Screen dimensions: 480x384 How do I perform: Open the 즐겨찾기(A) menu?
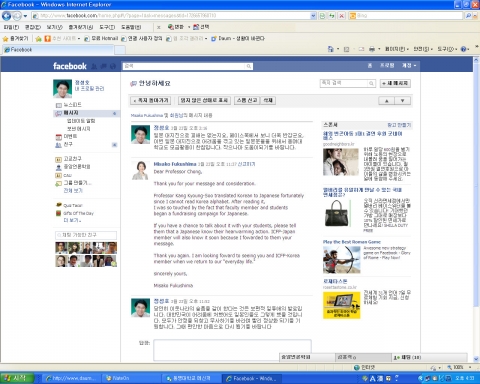point(81,27)
